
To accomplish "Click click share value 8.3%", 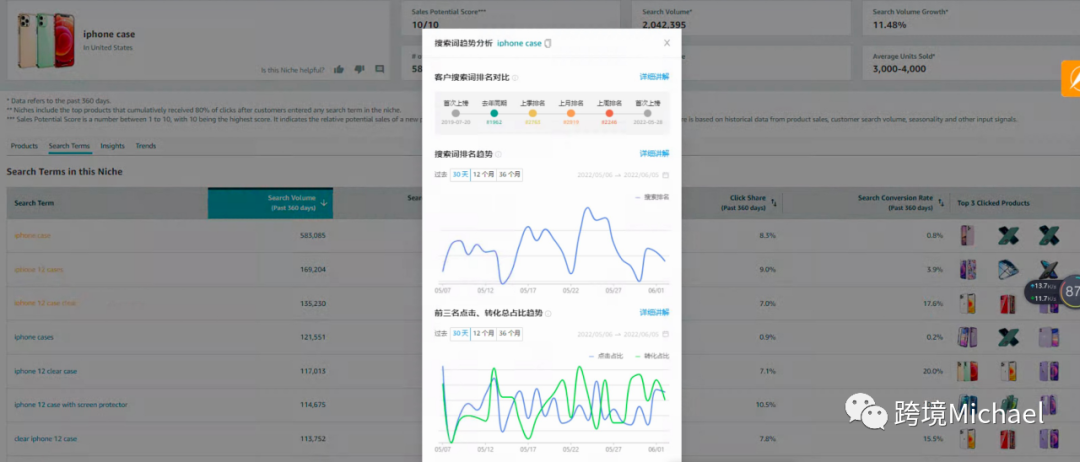I will click(x=767, y=235).
